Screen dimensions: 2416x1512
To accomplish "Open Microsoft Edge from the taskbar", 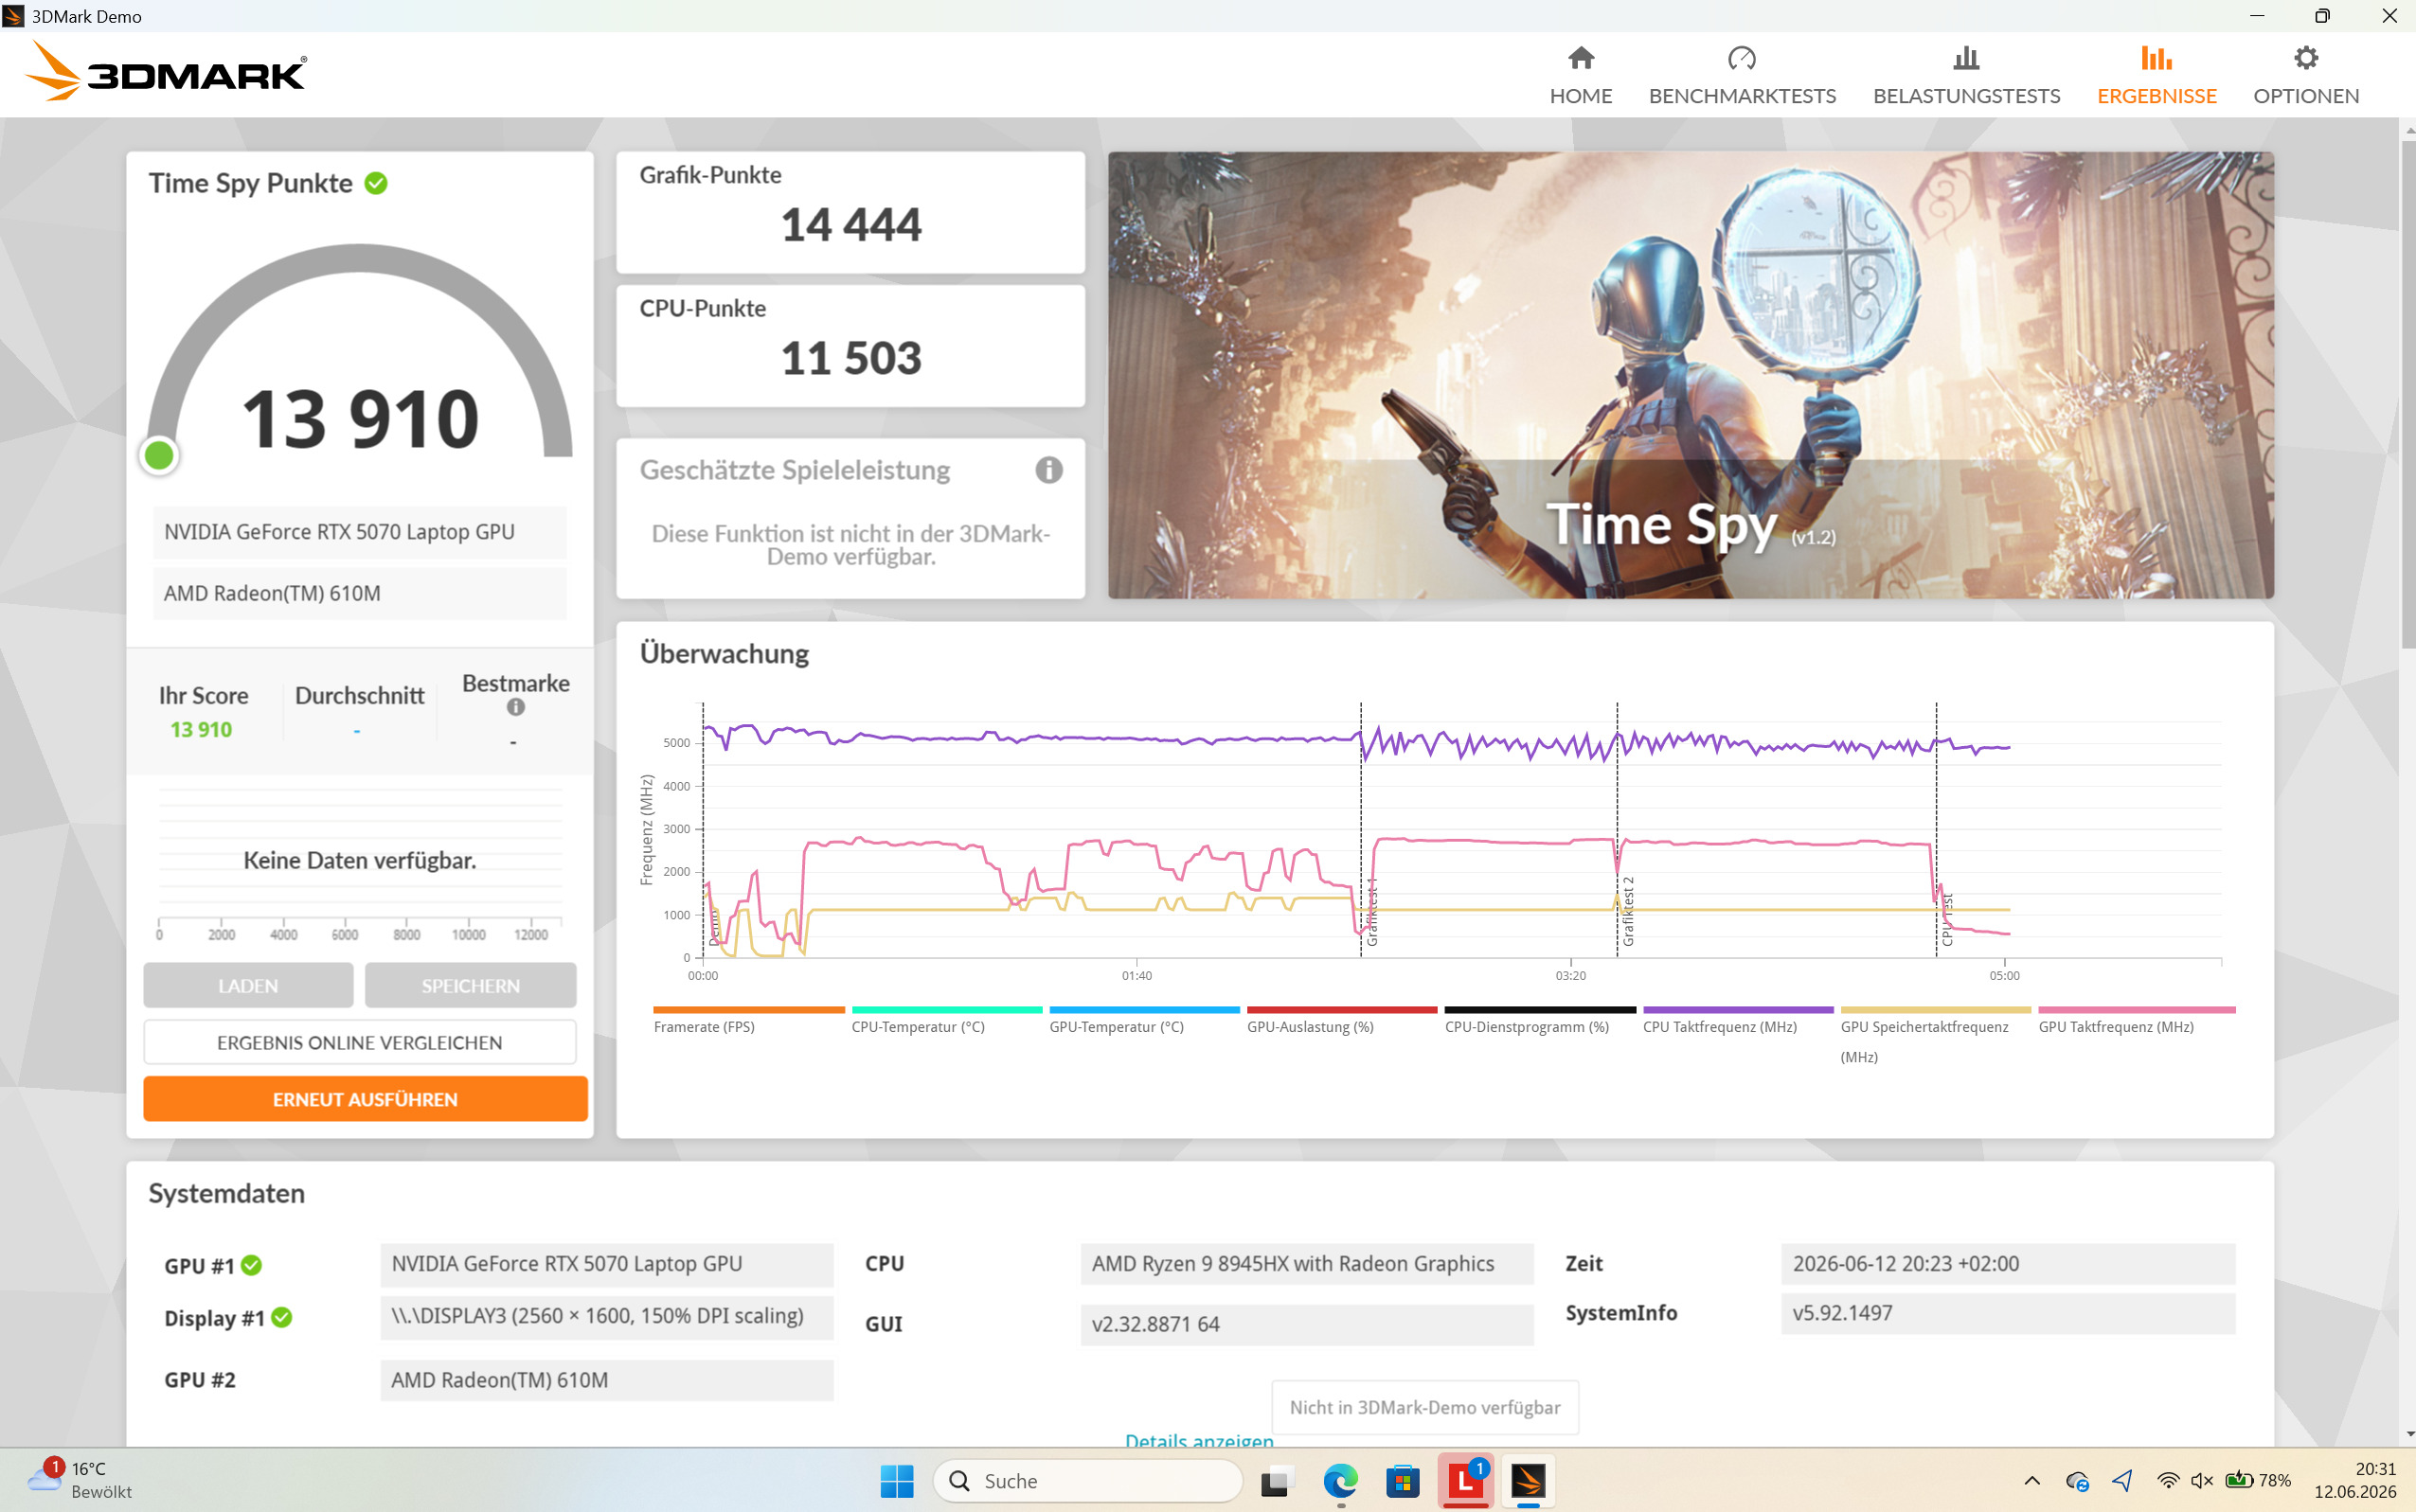I will pos(1340,1481).
